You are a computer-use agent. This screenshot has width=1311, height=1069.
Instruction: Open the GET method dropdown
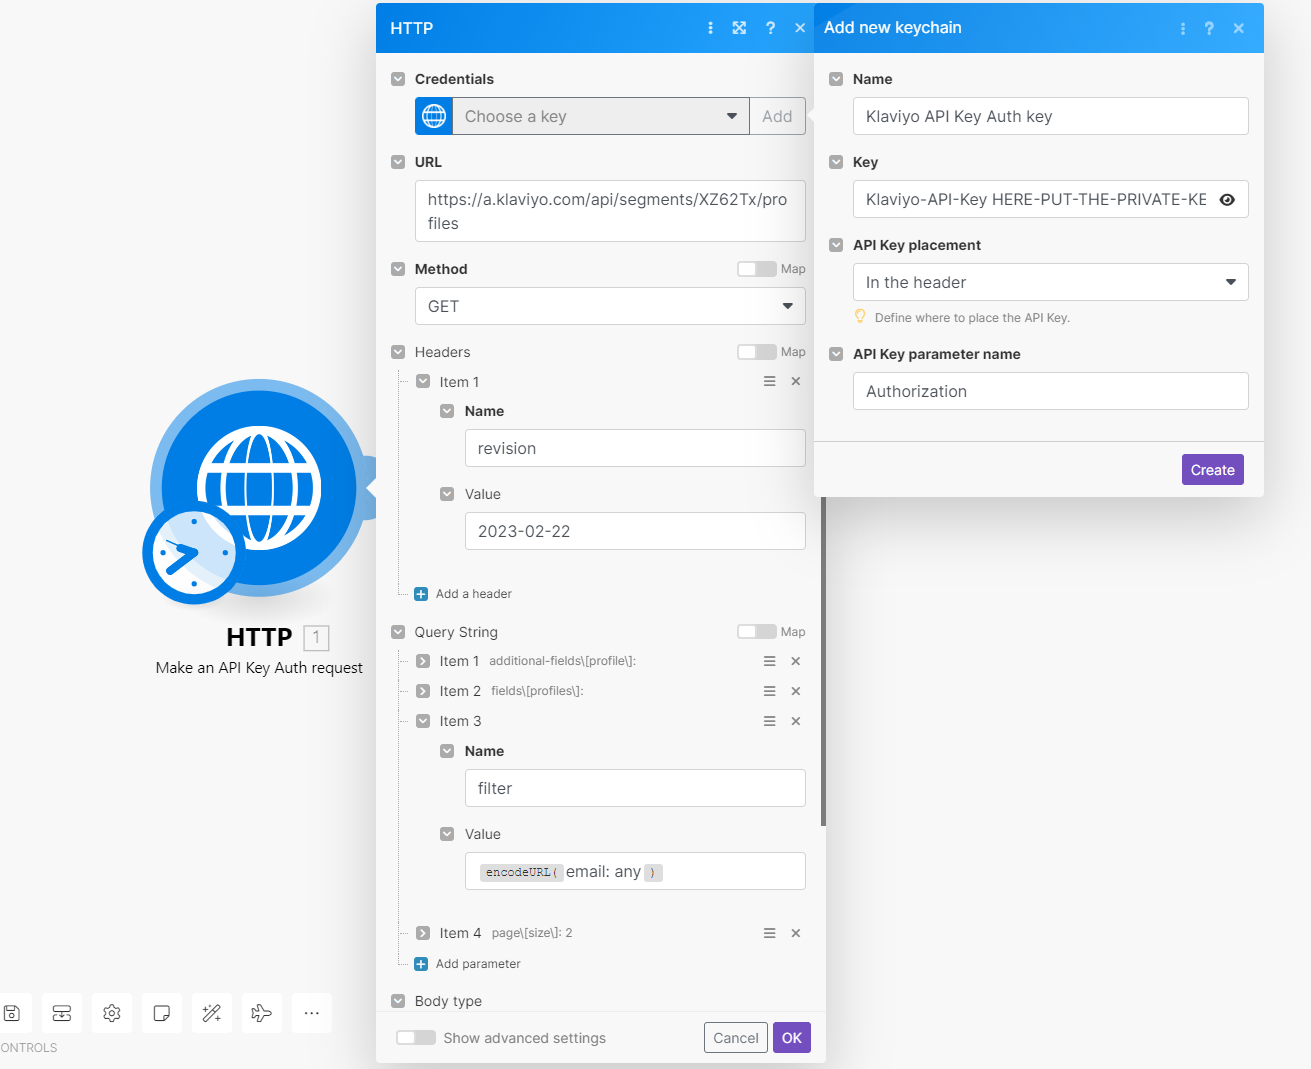(x=610, y=306)
